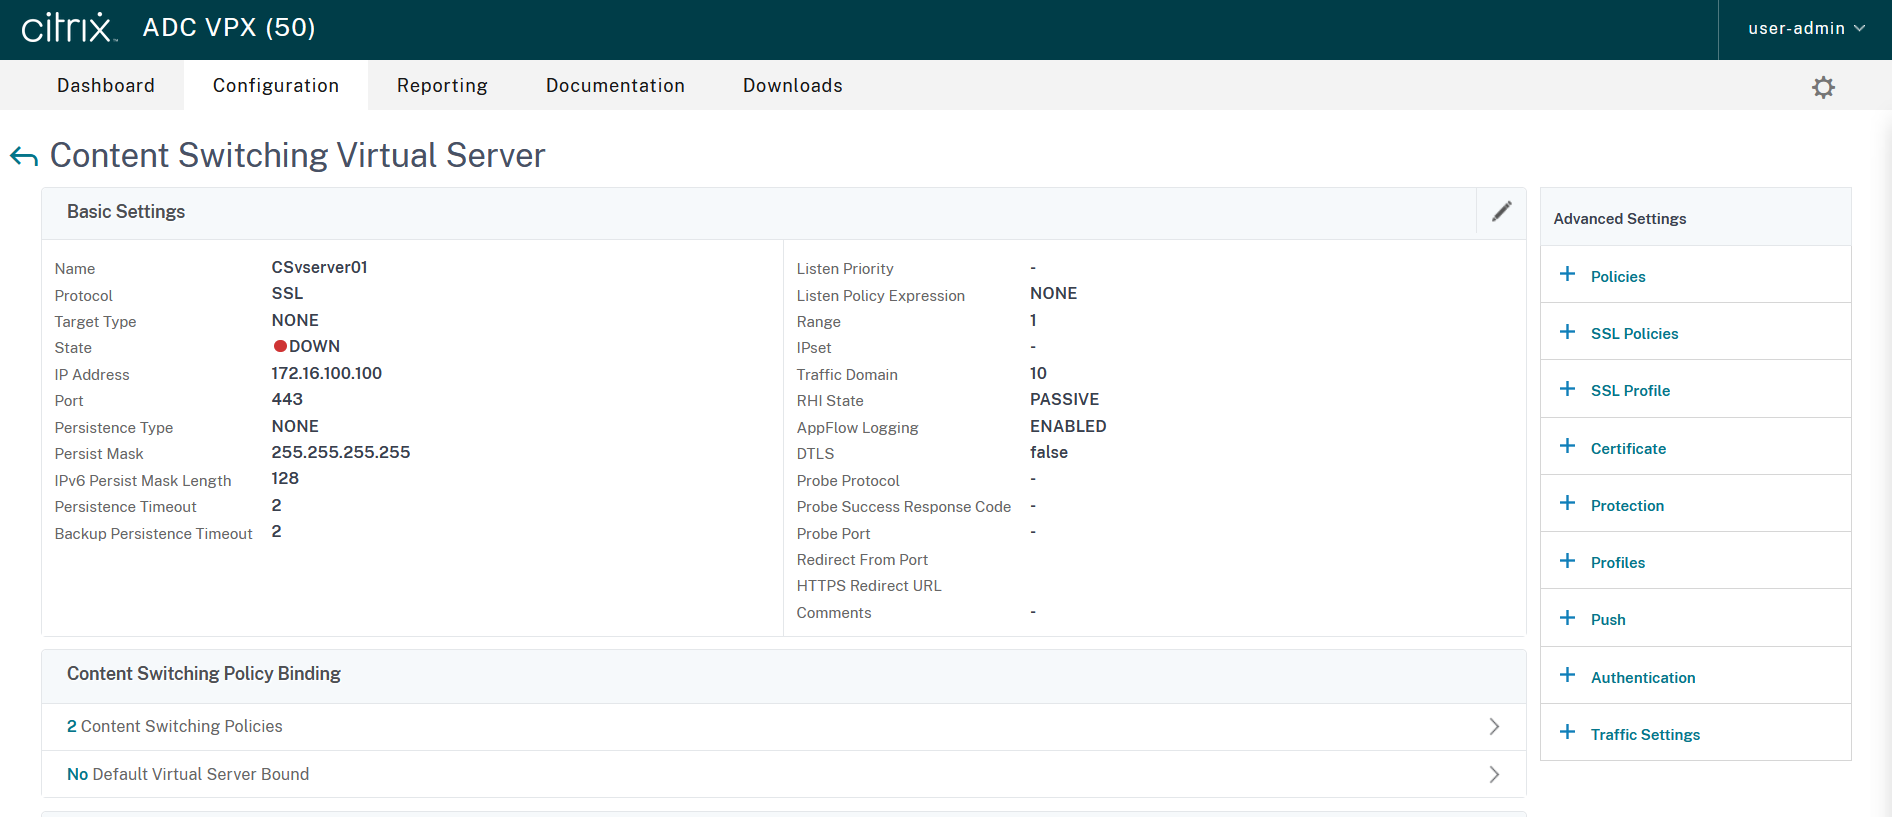1892x817 pixels.
Task: Click the plus icon next to SSL Policies
Action: click(x=1567, y=332)
